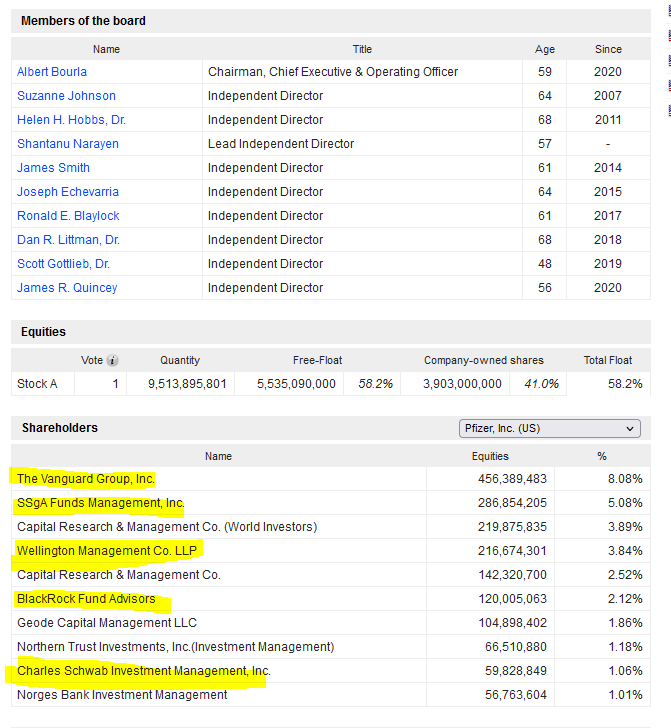The width and height of the screenshot is (671, 728).
Task: Click the 5.08% percentage cell
Action: (x=625, y=503)
